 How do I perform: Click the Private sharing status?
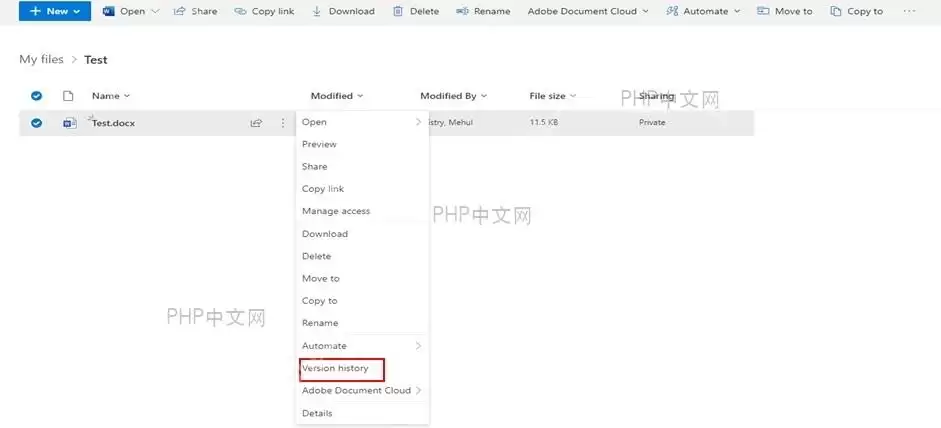pyautogui.click(x=652, y=122)
